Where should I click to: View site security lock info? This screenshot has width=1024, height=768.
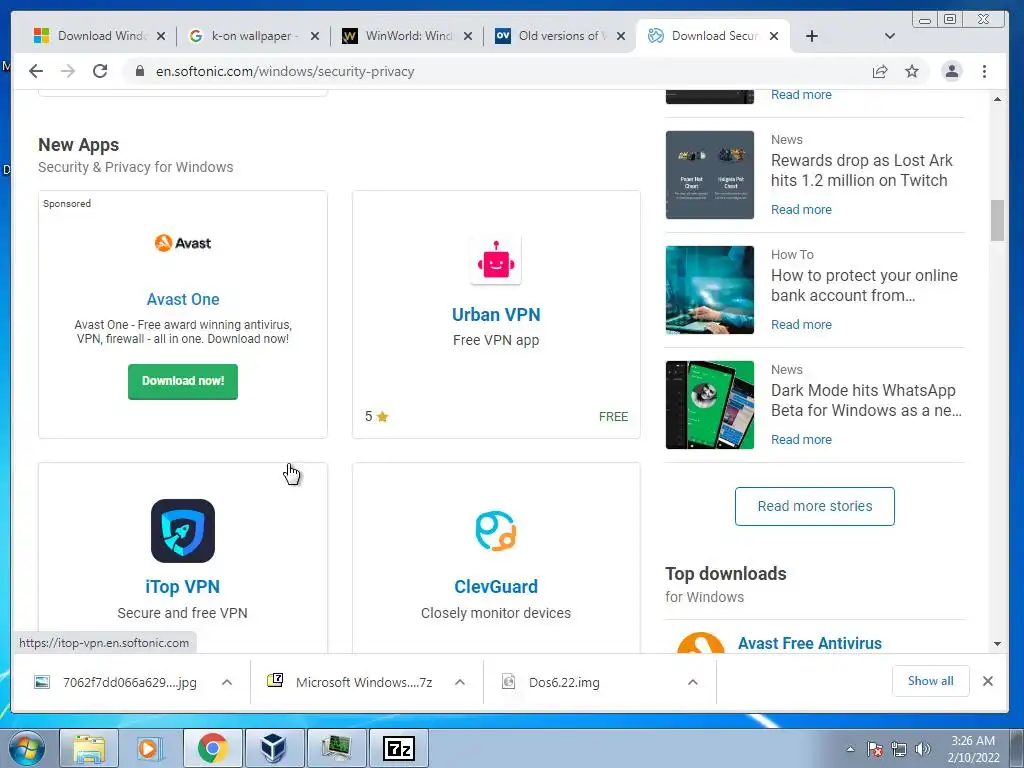[x=139, y=71]
